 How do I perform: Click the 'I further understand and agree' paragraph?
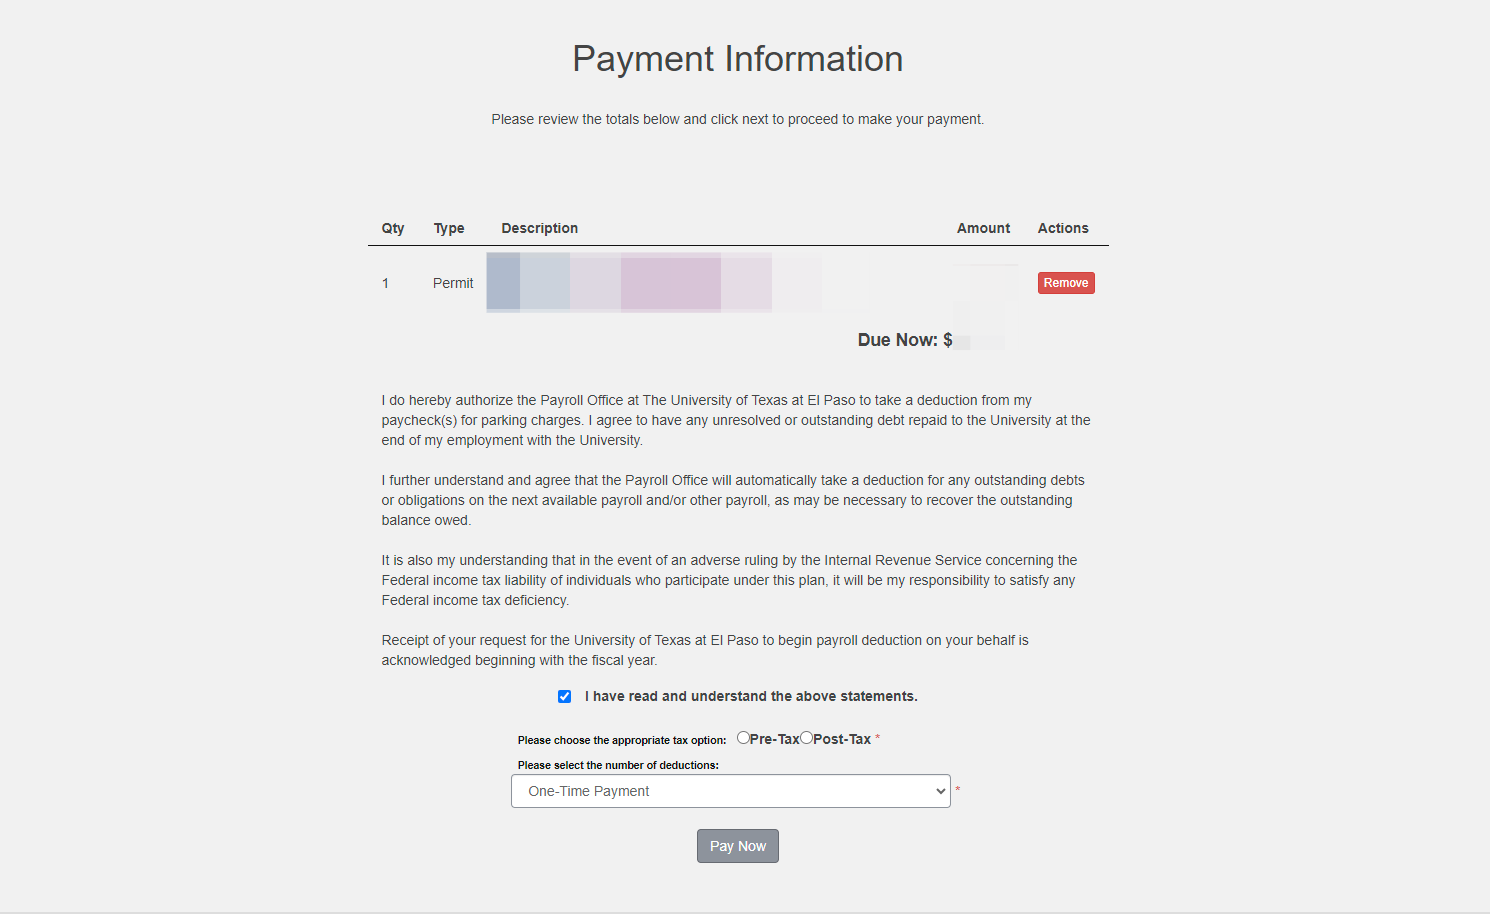click(733, 500)
